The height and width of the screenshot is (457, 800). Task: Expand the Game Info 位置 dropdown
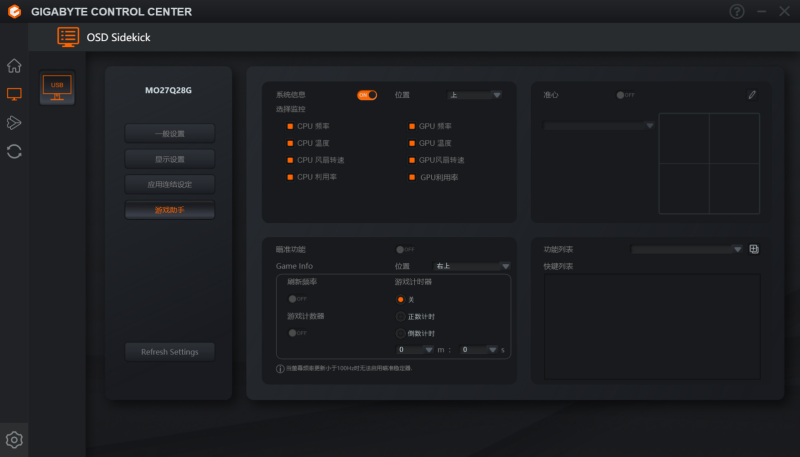472,266
